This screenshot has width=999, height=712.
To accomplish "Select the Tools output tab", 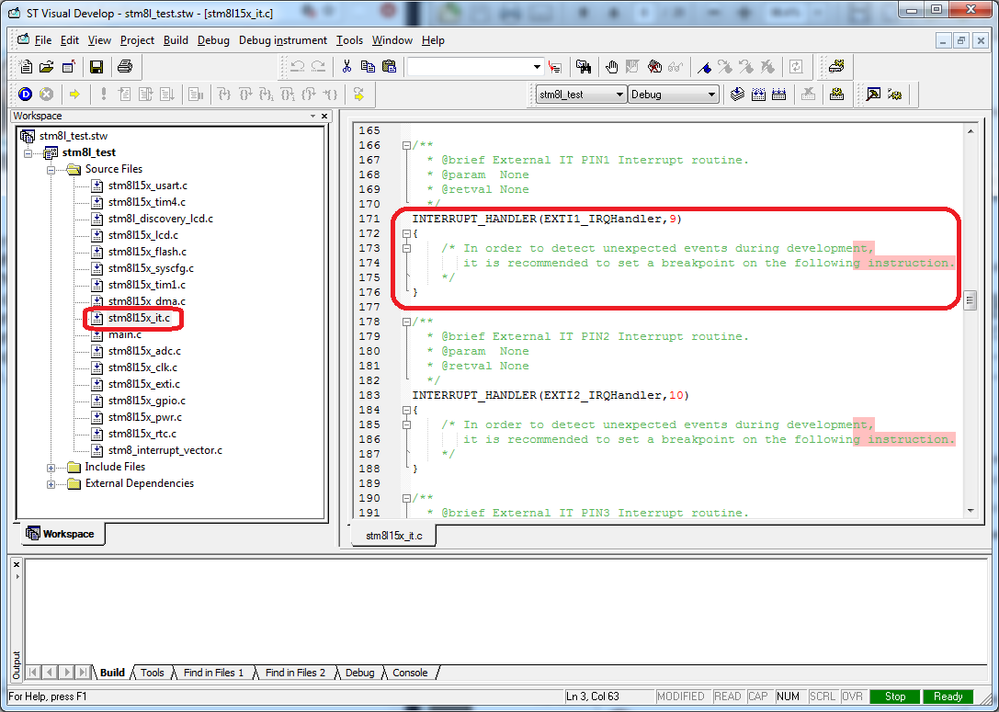I will click(x=152, y=673).
